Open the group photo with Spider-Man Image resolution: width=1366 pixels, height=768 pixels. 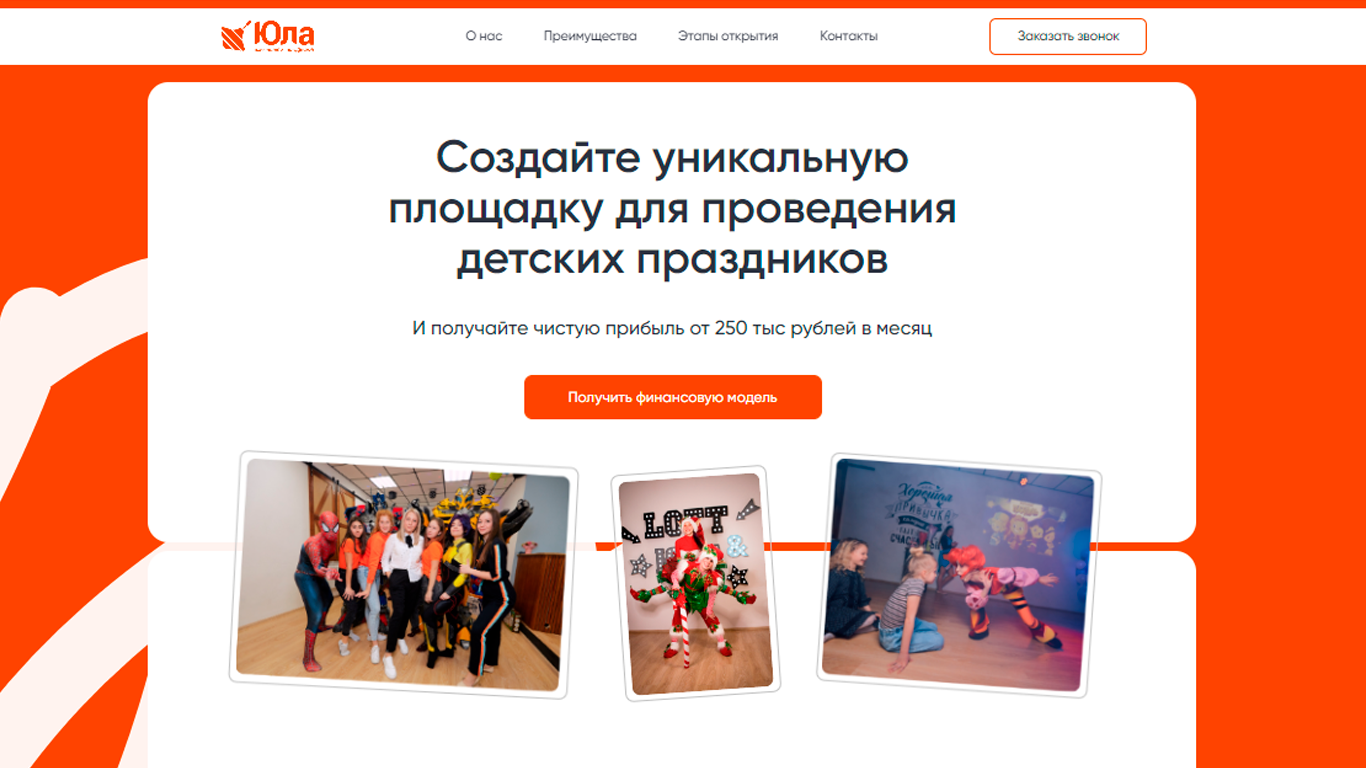click(403, 574)
